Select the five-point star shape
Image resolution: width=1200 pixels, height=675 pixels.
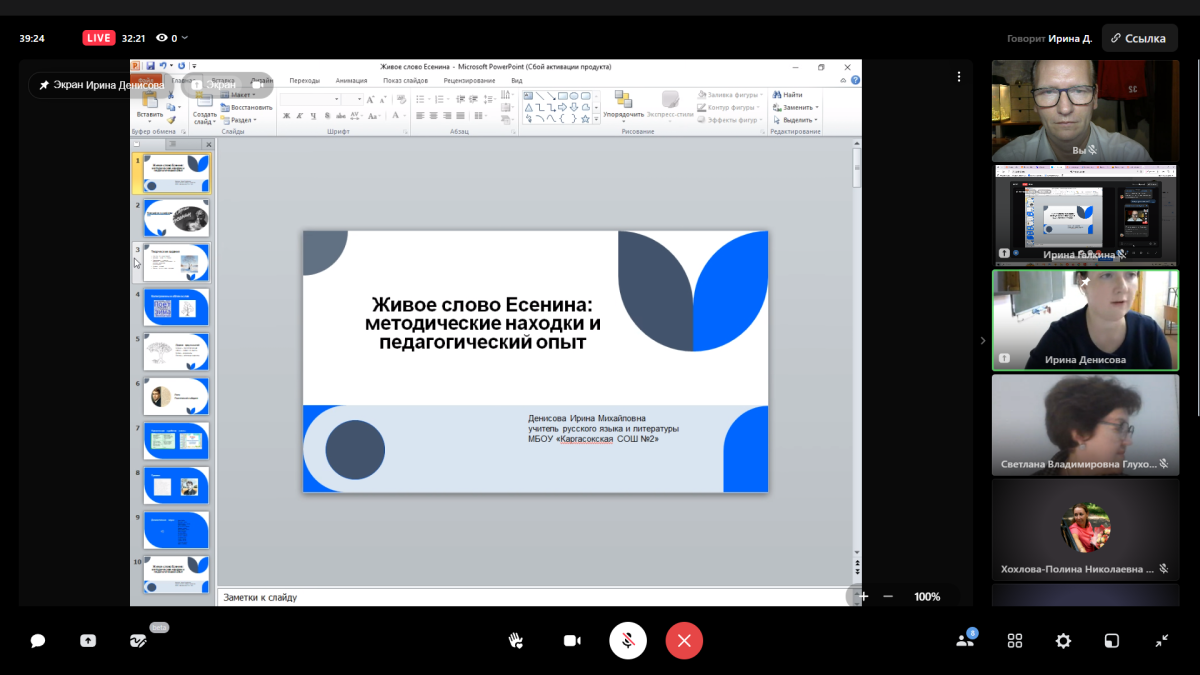(585, 118)
